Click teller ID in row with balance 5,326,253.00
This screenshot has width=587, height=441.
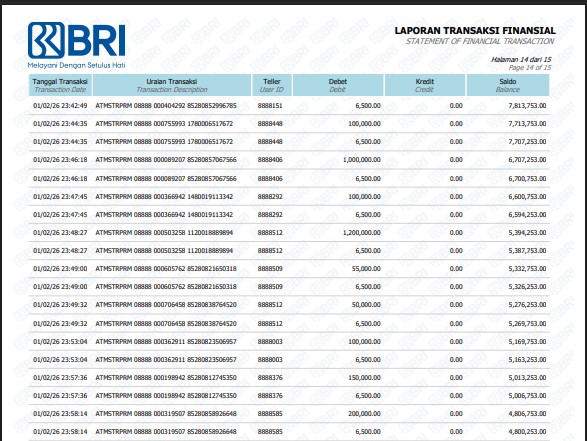pyautogui.click(x=270, y=286)
